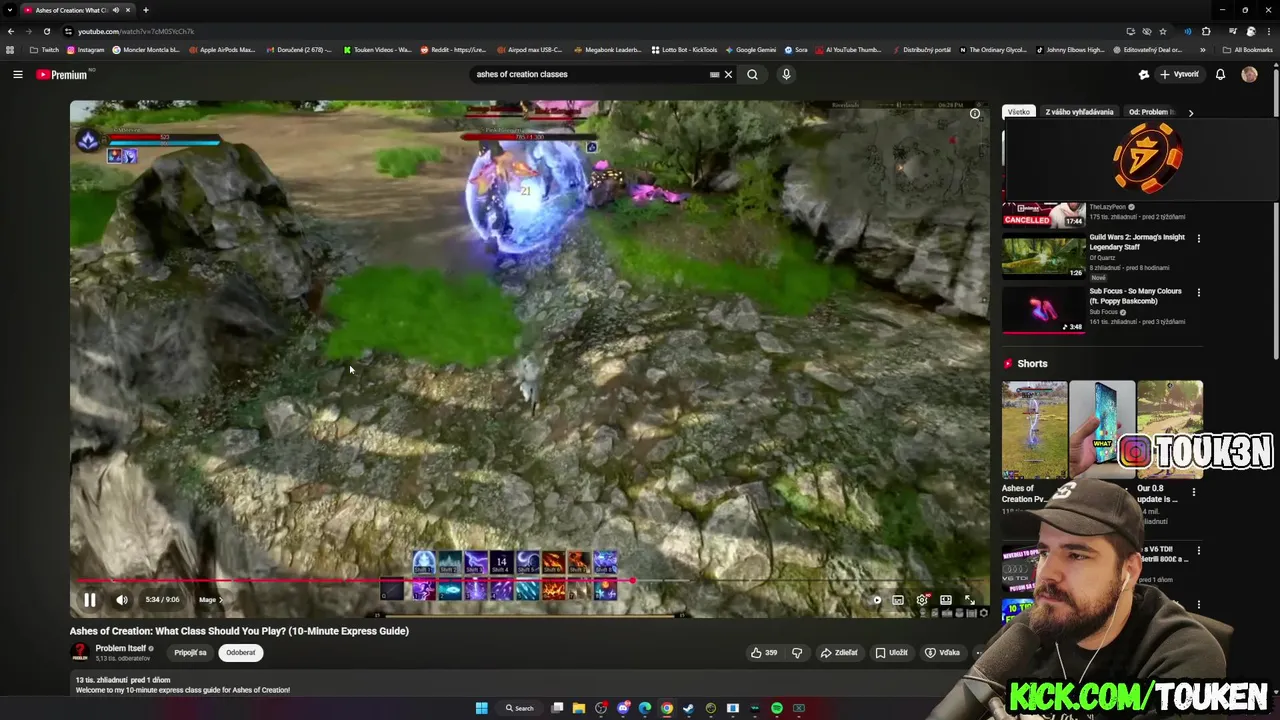The height and width of the screenshot is (720, 1280).
Task: Show more filter chips arrow
Action: [1190, 113]
